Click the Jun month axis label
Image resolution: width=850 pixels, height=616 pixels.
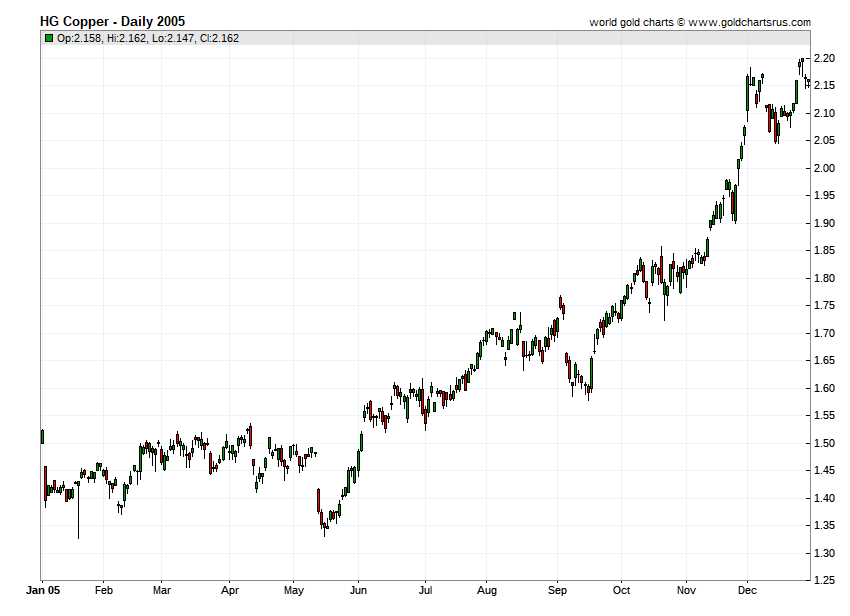[x=358, y=591]
